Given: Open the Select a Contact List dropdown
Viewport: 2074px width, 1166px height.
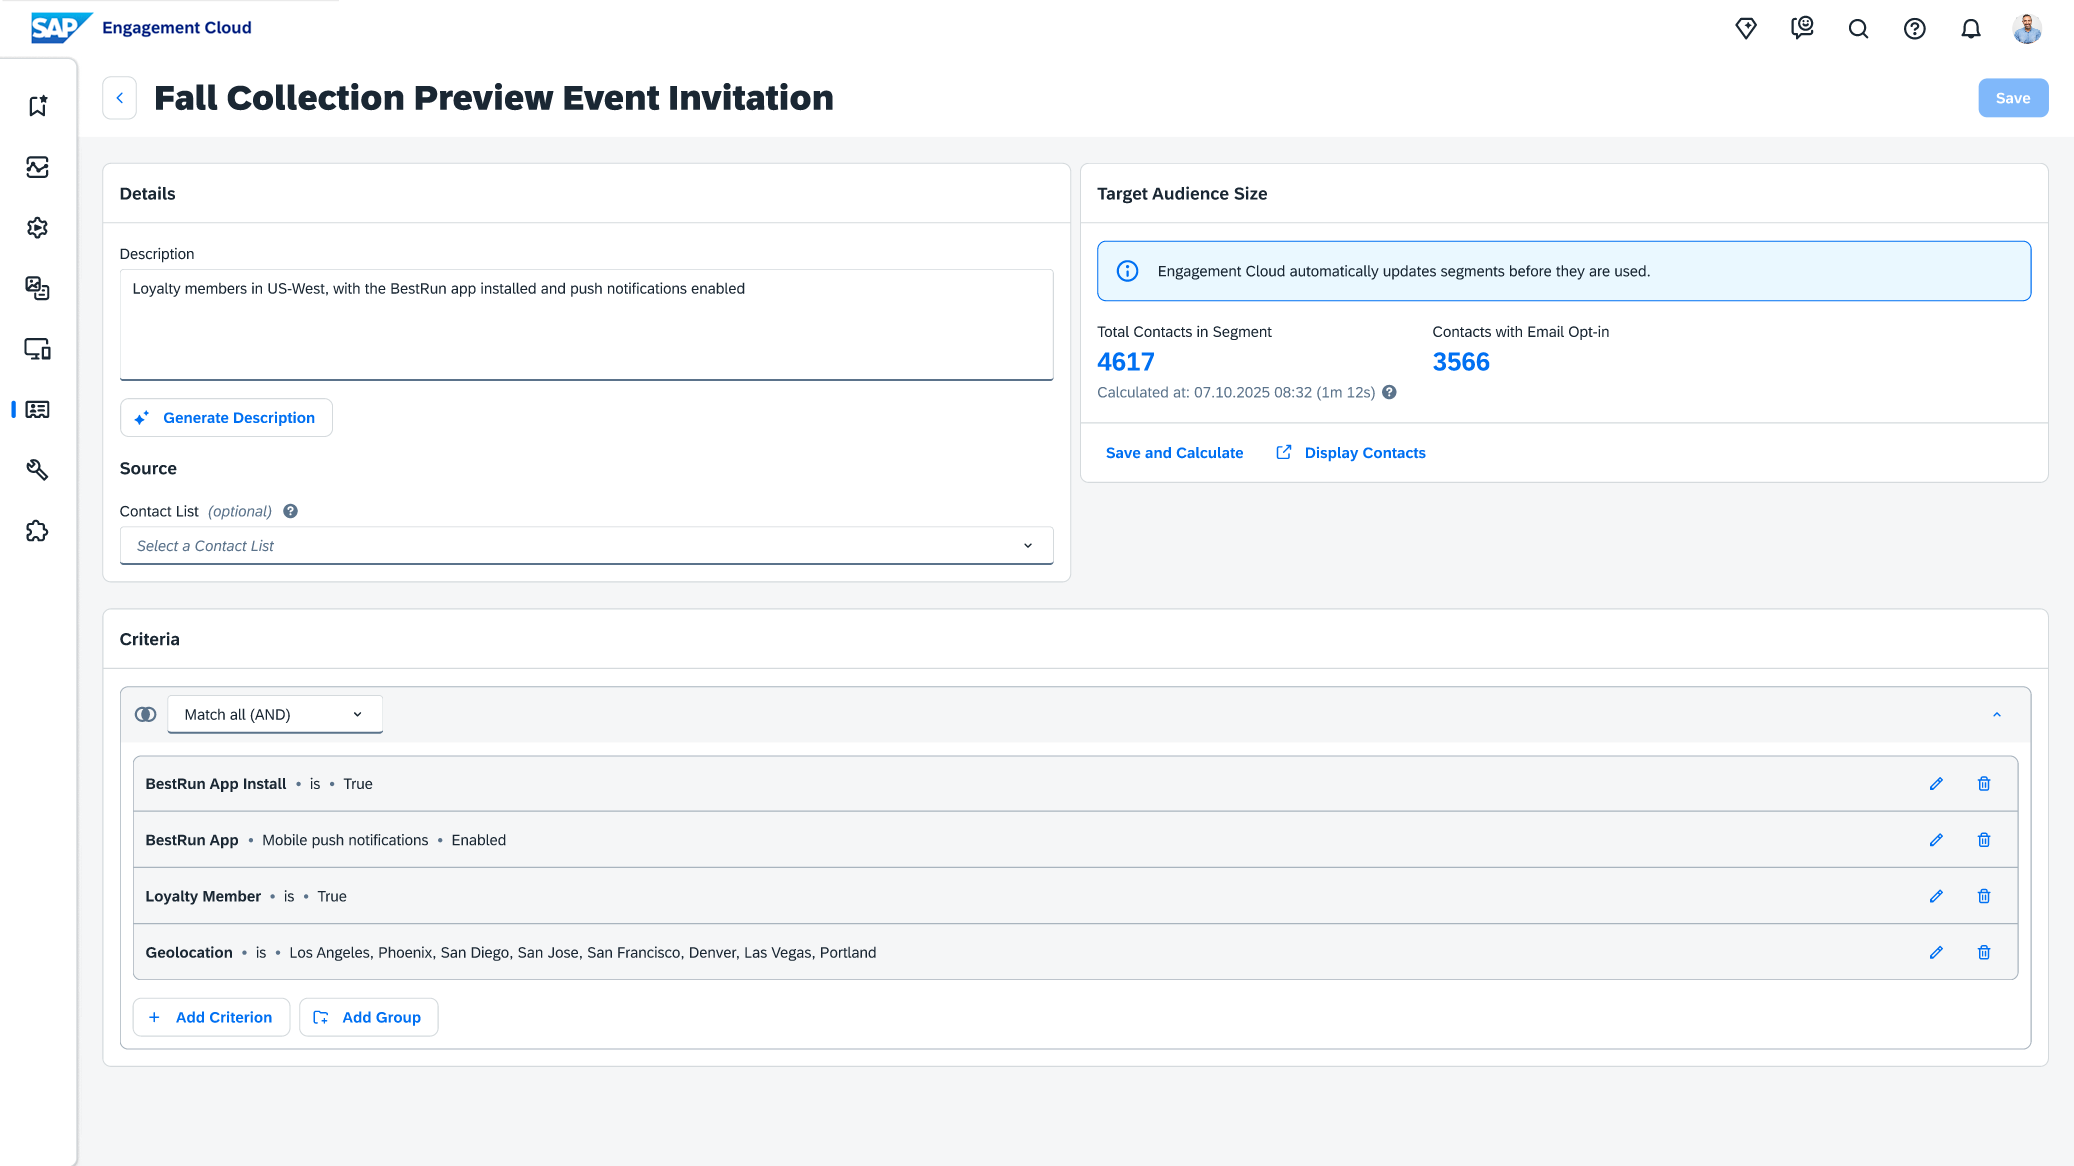Looking at the screenshot, I should tap(586, 546).
